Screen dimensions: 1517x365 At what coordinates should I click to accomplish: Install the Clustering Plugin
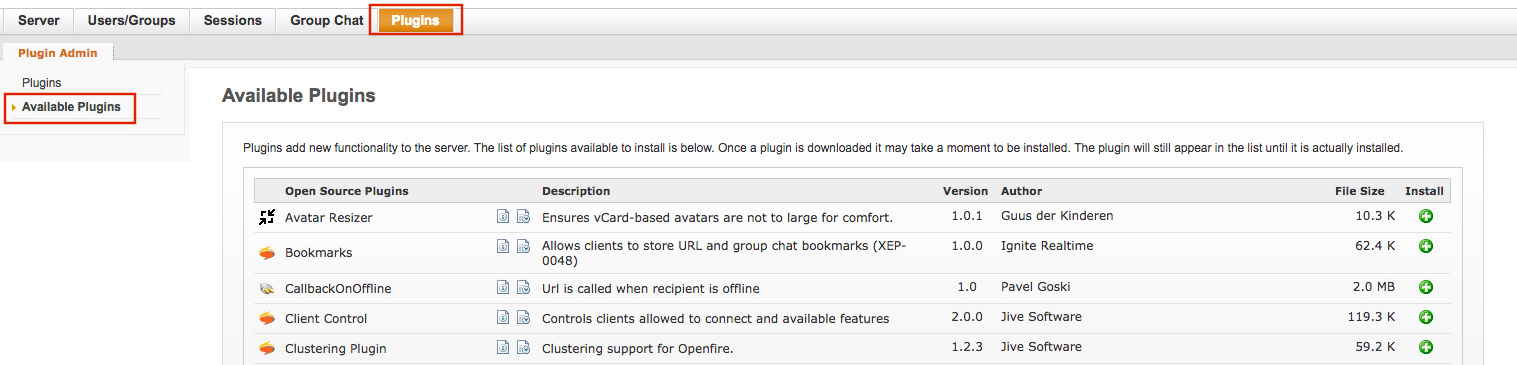(1425, 347)
